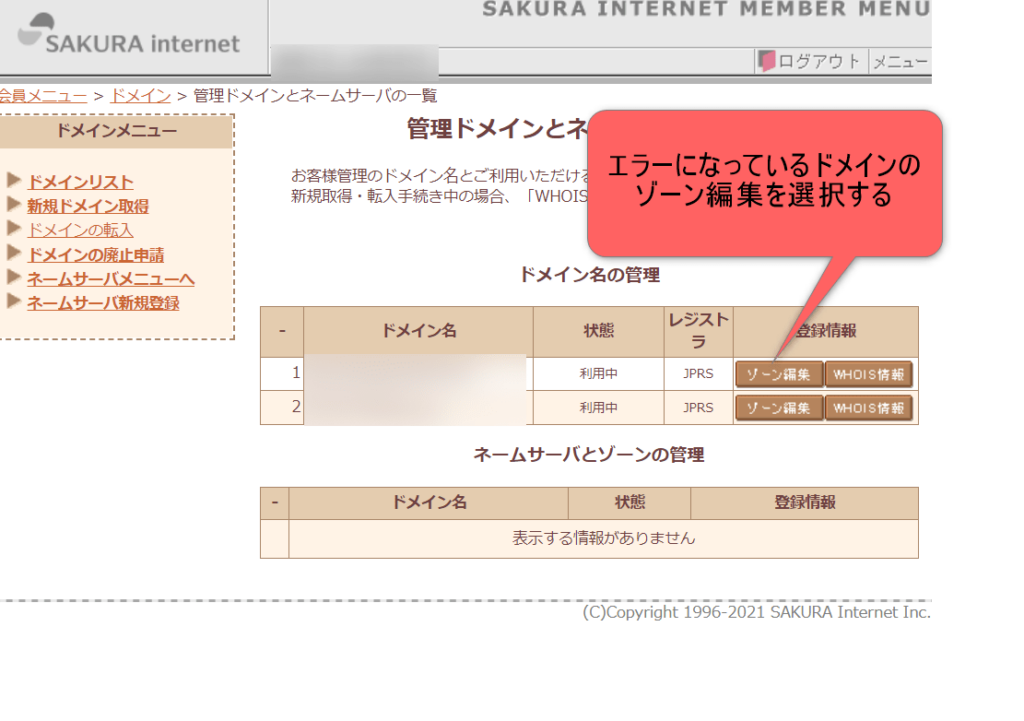Click the ゾーン編集 button for domain row 1

coord(778,374)
